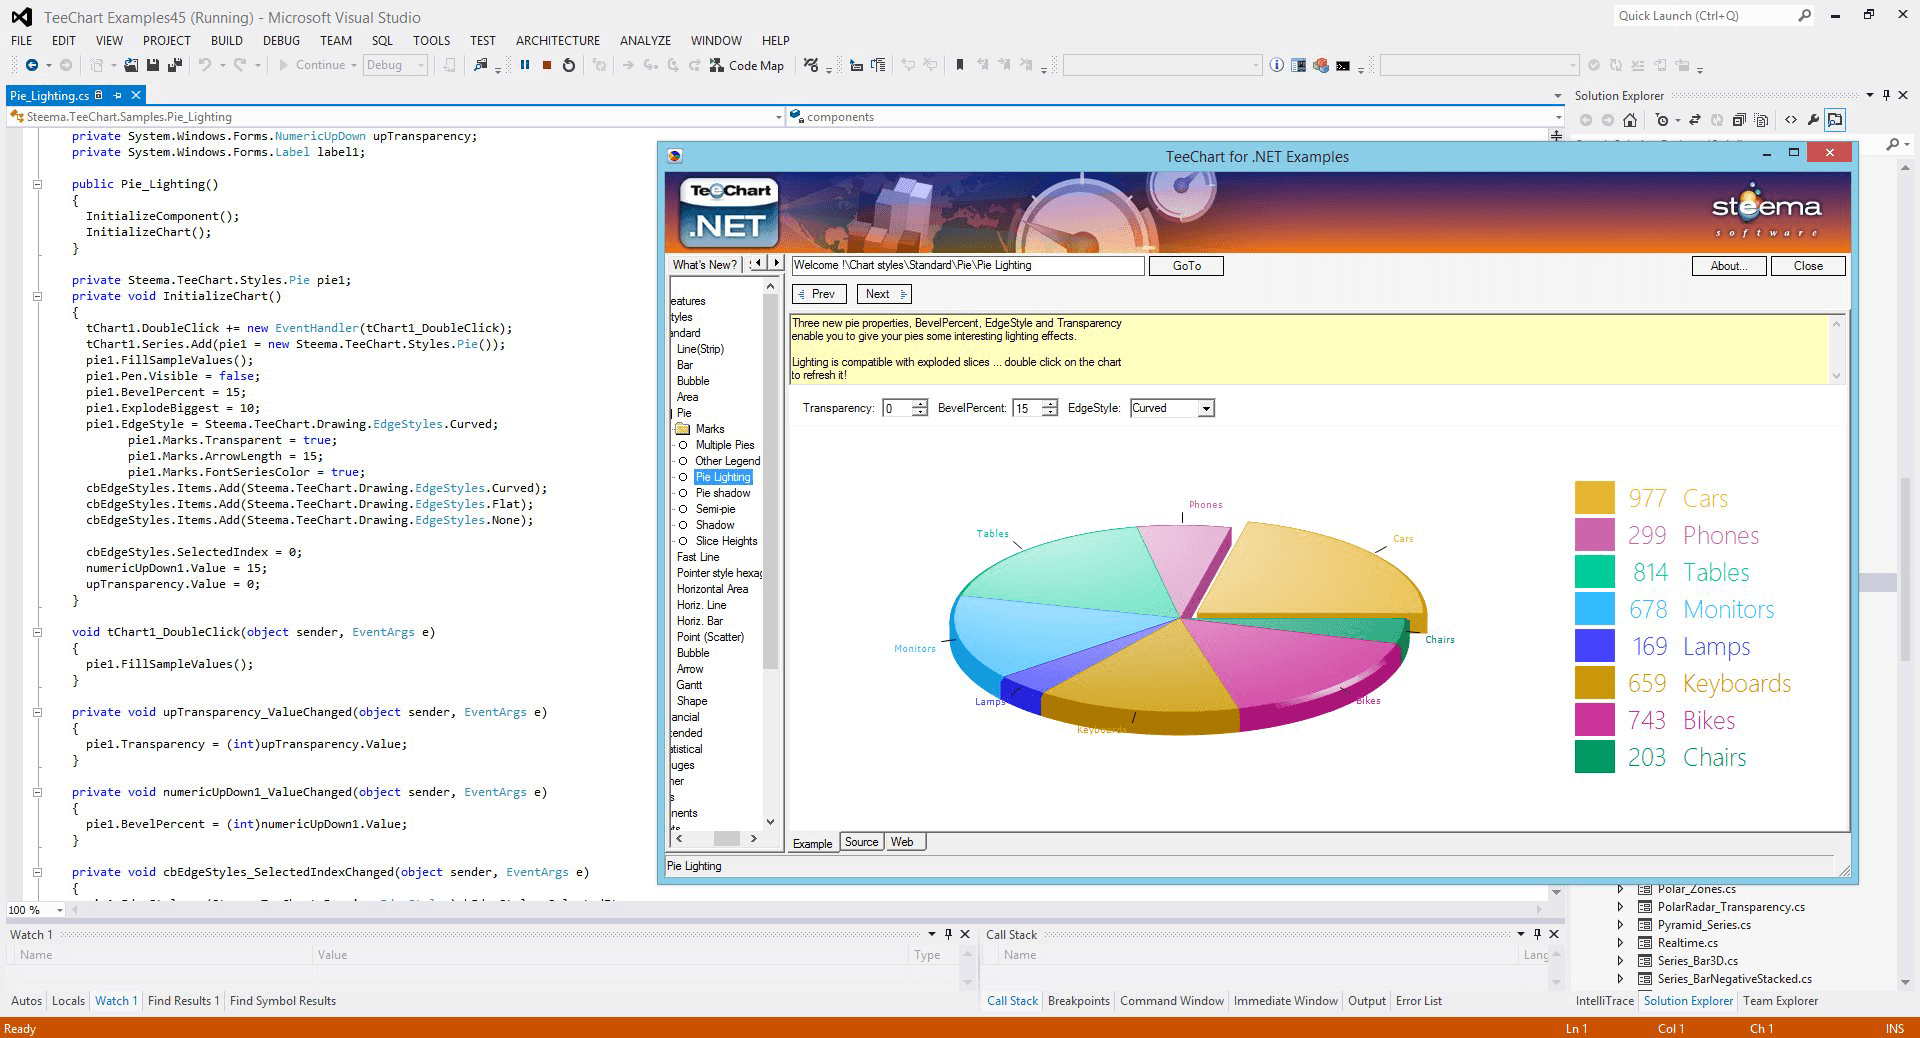This screenshot has width=1920, height=1038.
Task: Sync Solution Explorer with active document
Action: pyautogui.click(x=1694, y=119)
